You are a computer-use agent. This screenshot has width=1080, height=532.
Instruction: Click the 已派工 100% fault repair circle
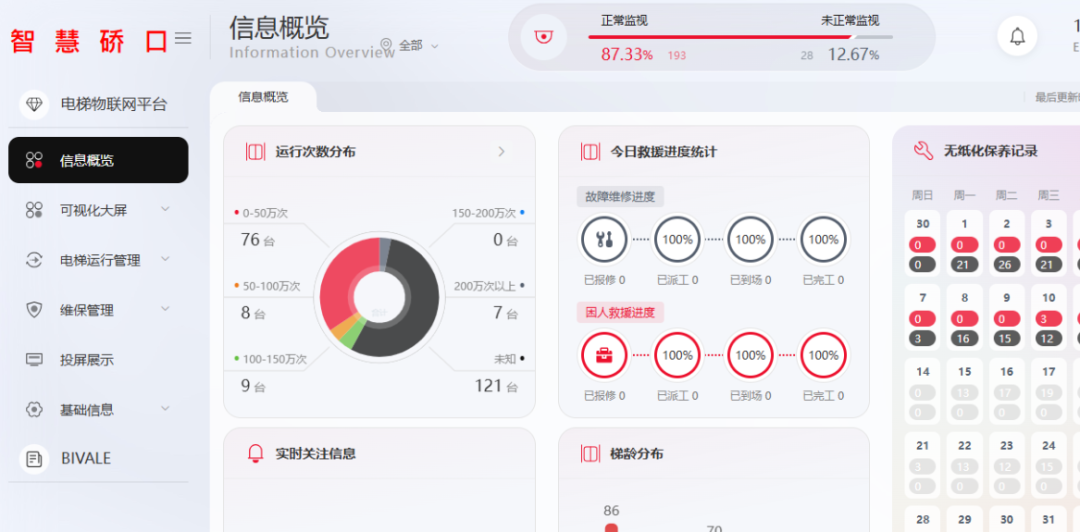pyautogui.click(x=677, y=239)
